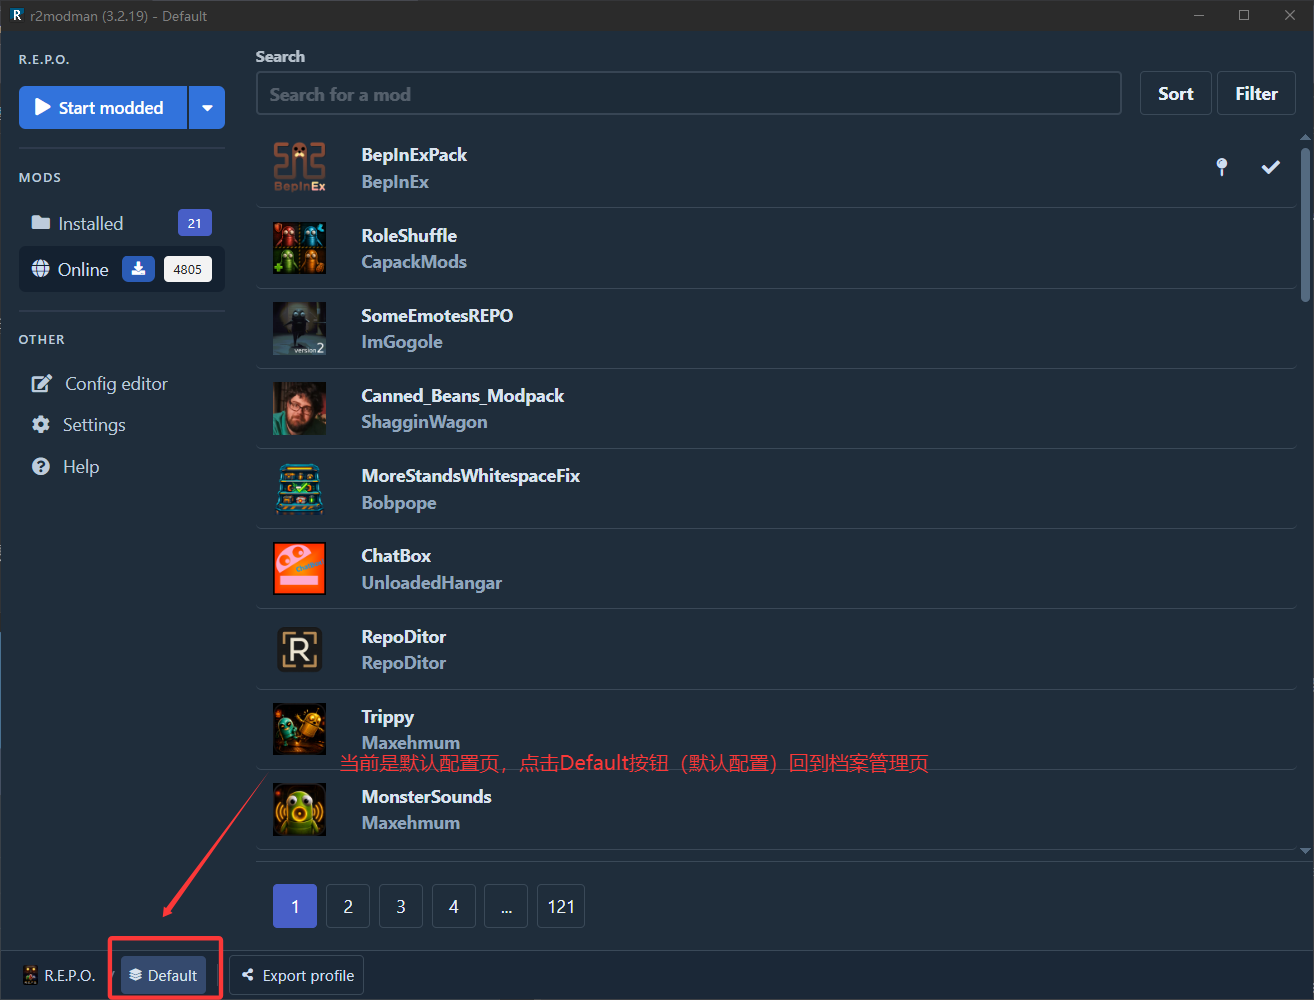Screen dimensions: 1314x1000
Task: Go to page 1 of mods
Action: pos(295,906)
